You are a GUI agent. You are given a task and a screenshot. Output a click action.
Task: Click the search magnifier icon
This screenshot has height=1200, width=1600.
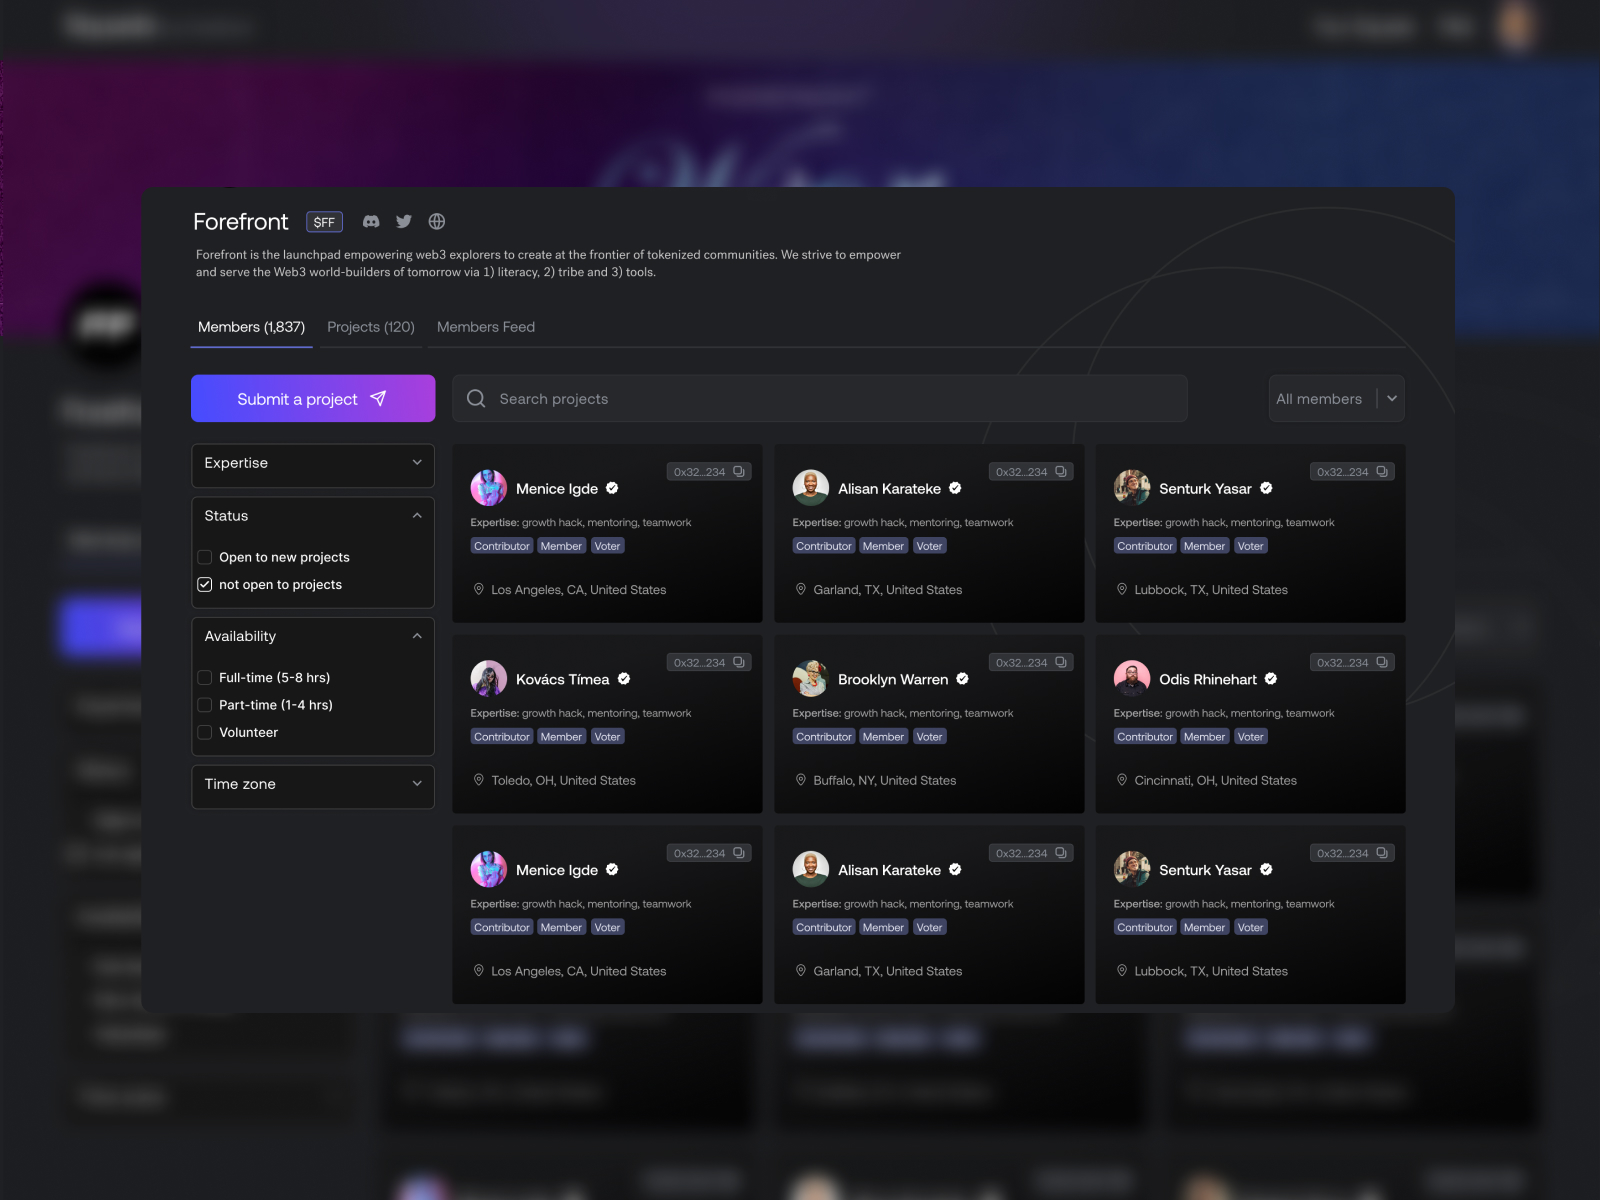476,399
